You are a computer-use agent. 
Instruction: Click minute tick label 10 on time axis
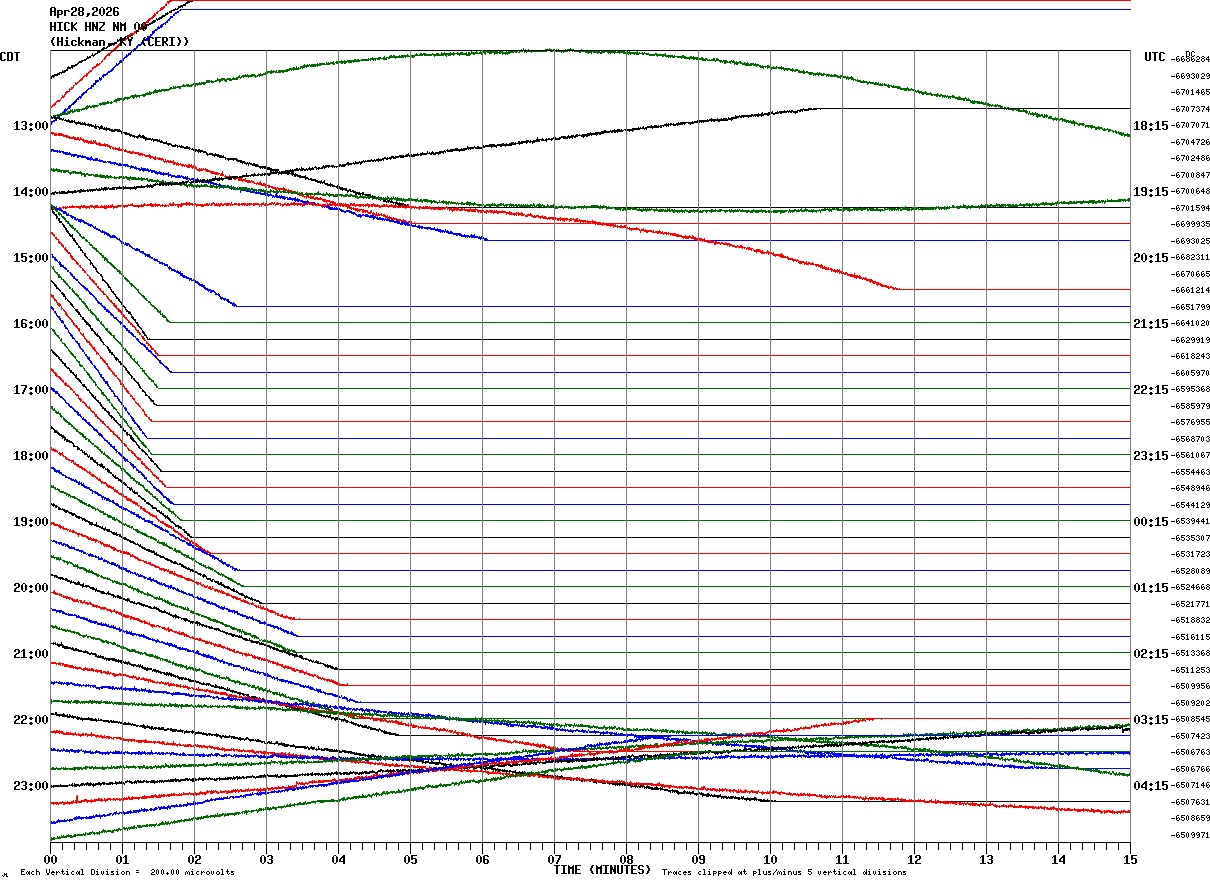770,859
